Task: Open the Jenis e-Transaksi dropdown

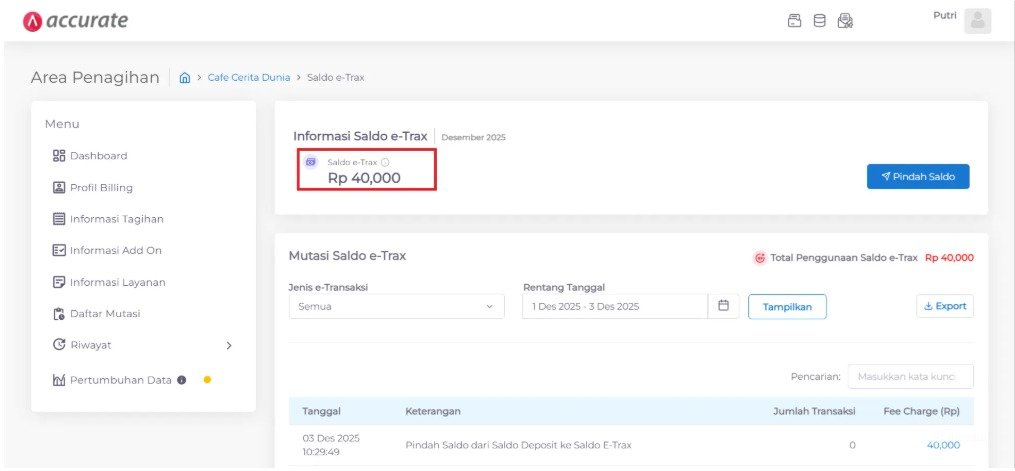Action: coord(397,307)
